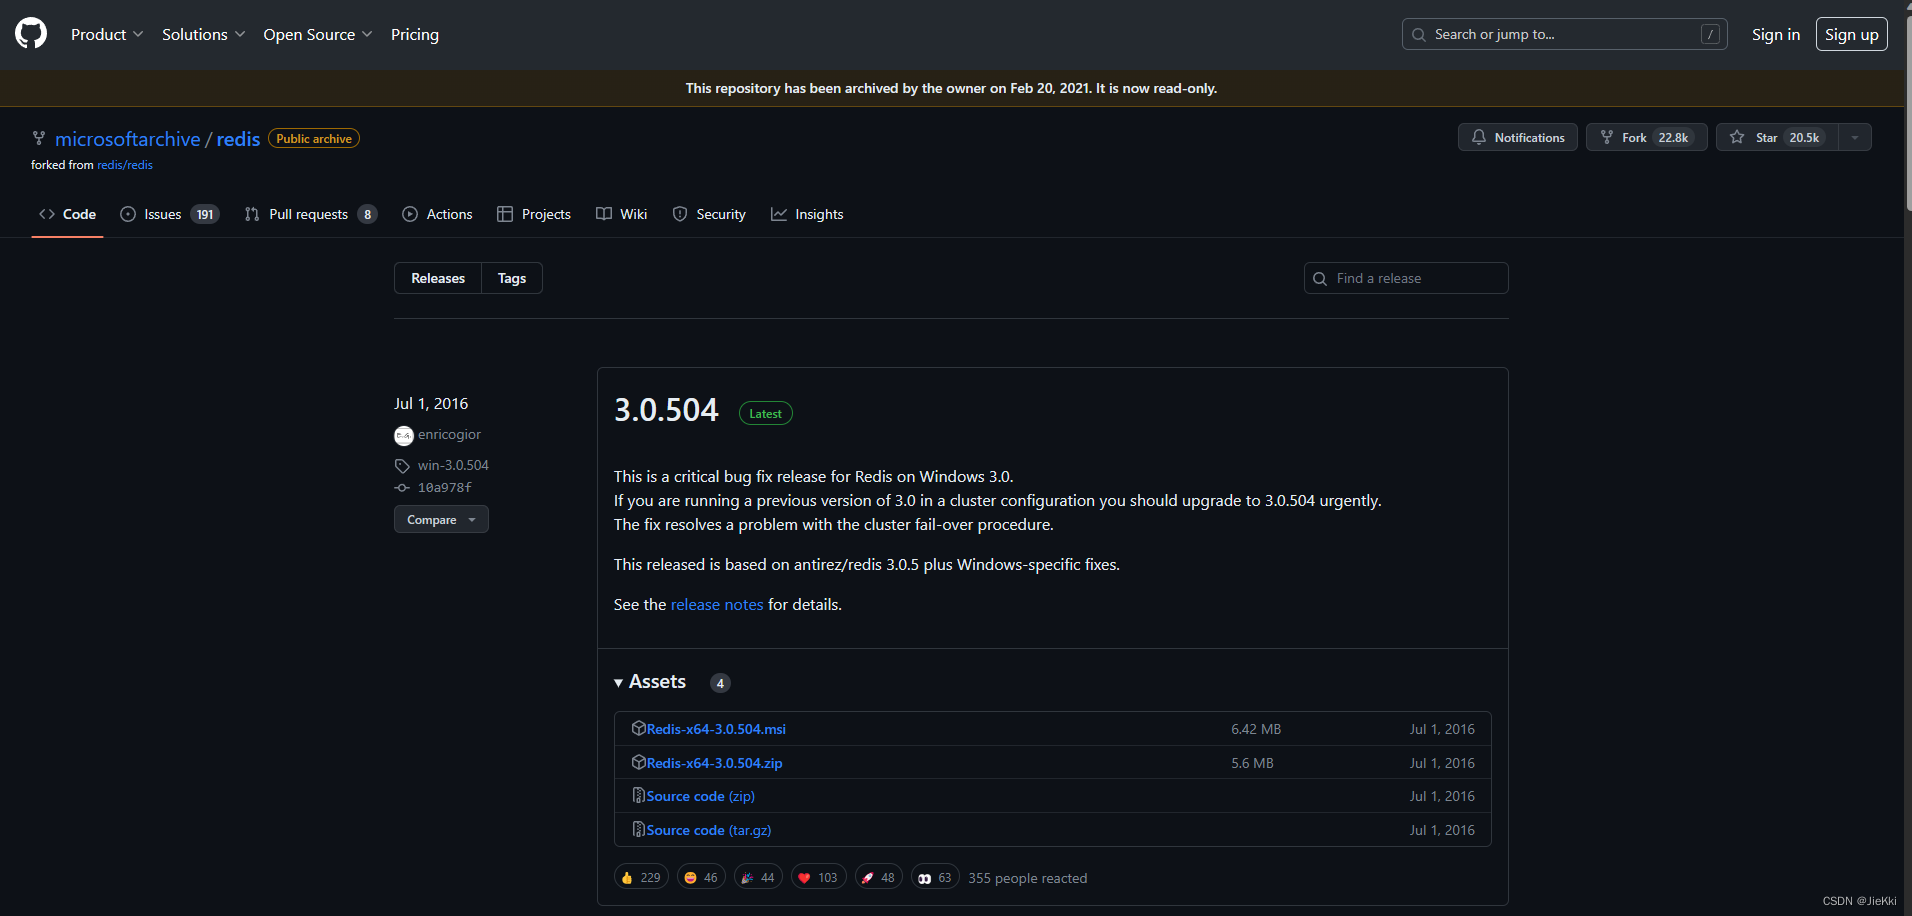Open the 3.0.504 release title
1912x916 pixels.
666,410
